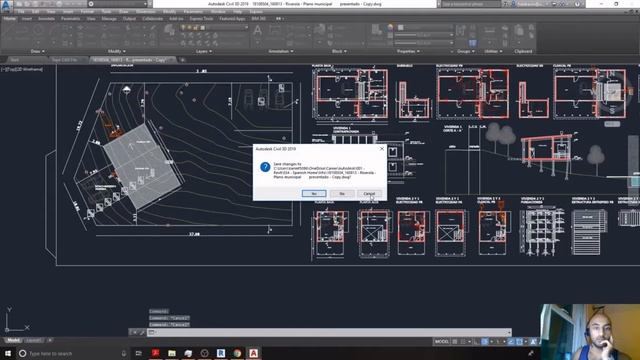Expand the Utilities panel flyout
The width and height of the screenshot is (640, 360).
click(x=493, y=51)
